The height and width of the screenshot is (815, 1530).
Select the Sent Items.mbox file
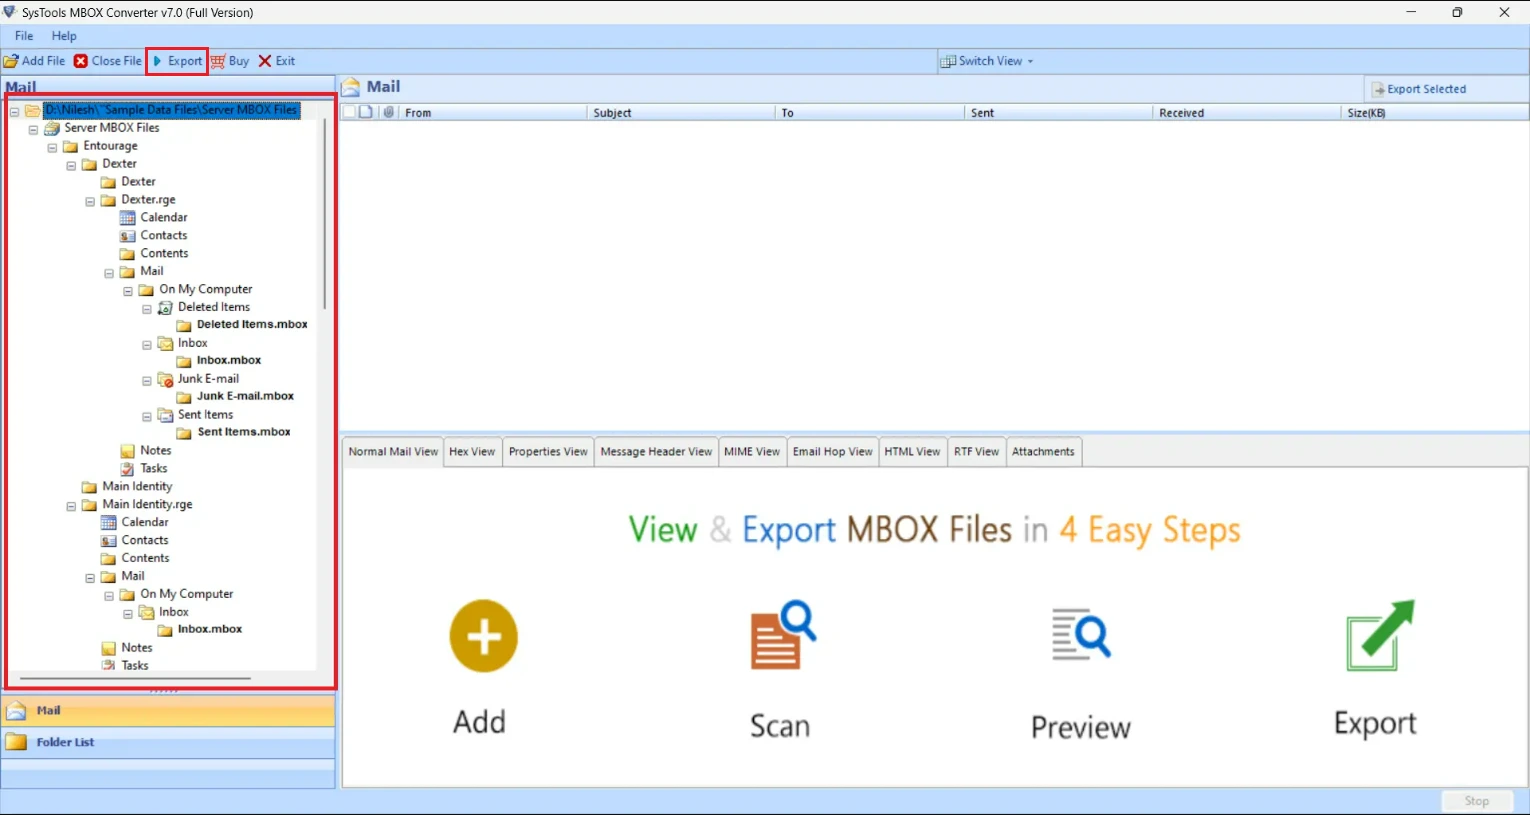pyautogui.click(x=244, y=433)
